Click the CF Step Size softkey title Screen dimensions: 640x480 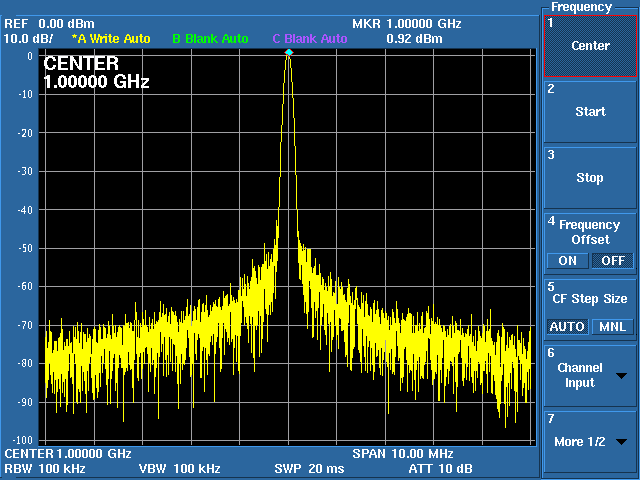coord(590,299)
